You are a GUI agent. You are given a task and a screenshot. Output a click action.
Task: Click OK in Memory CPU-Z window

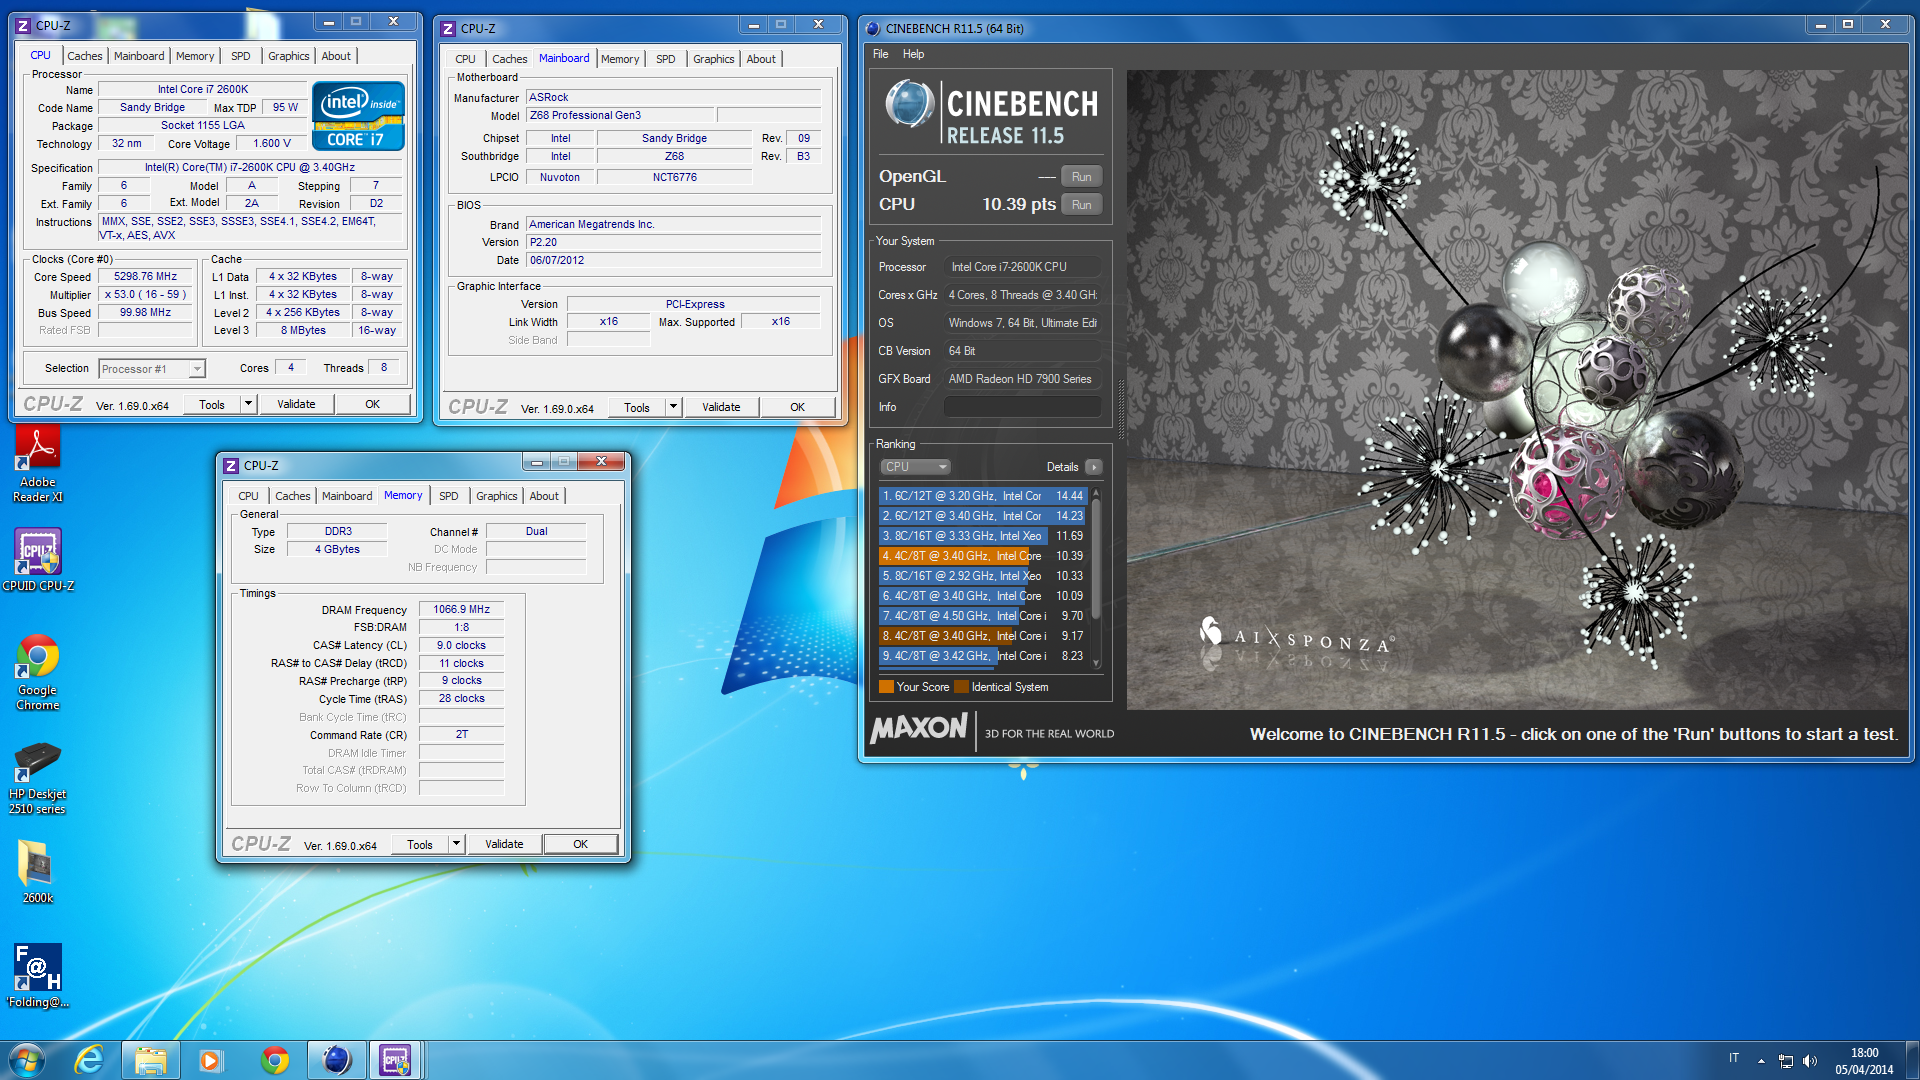(580, 844)
